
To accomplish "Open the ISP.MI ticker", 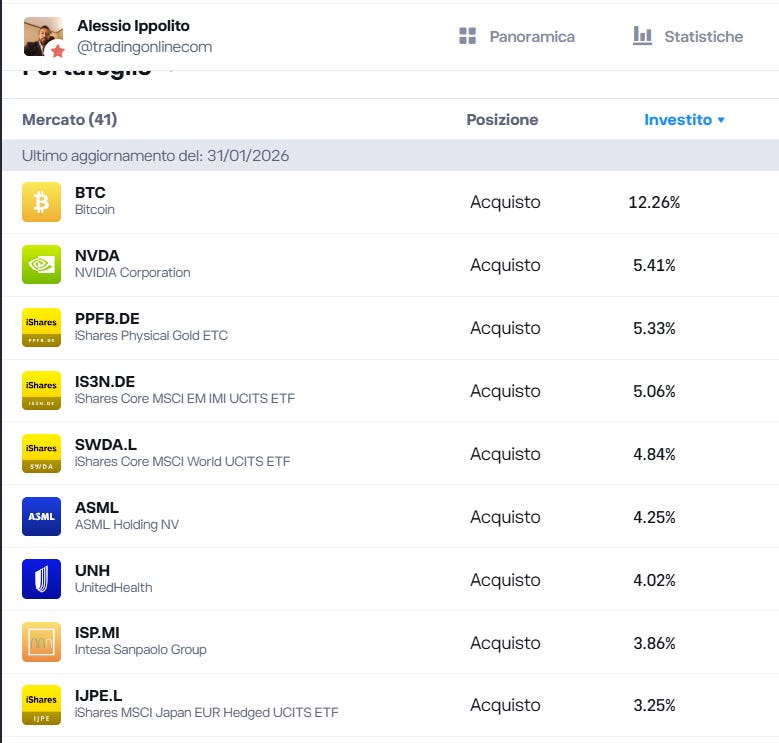I will [97, 633].
